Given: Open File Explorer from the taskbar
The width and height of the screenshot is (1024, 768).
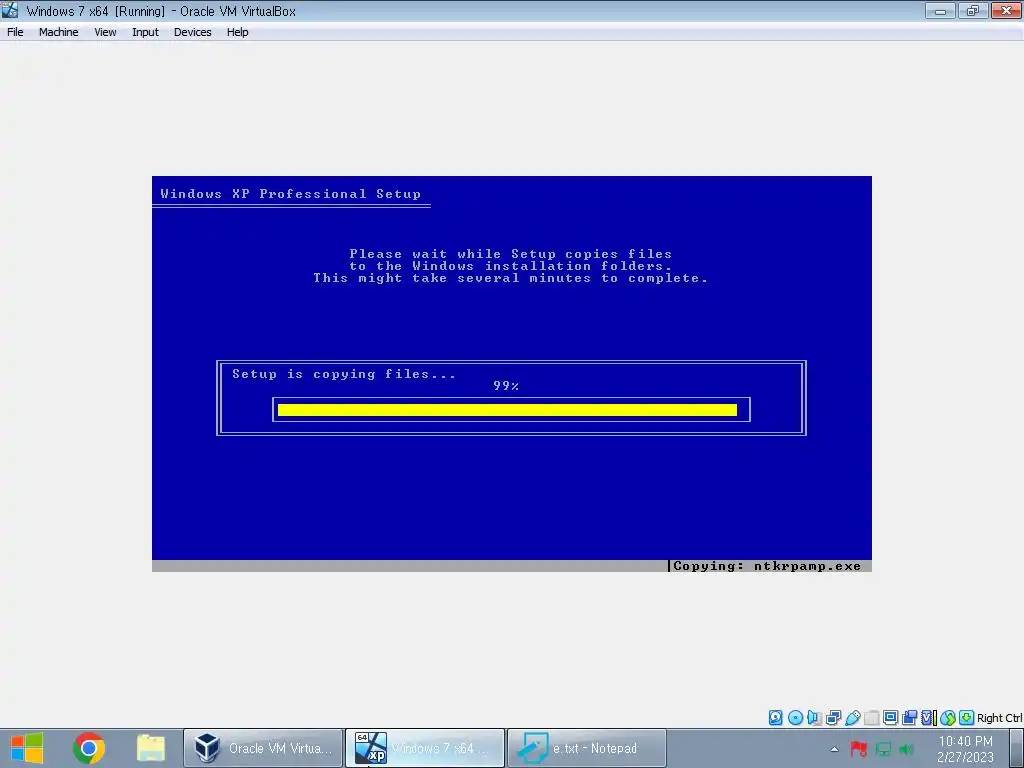Looking at the screenshot, I should (151, 748).
